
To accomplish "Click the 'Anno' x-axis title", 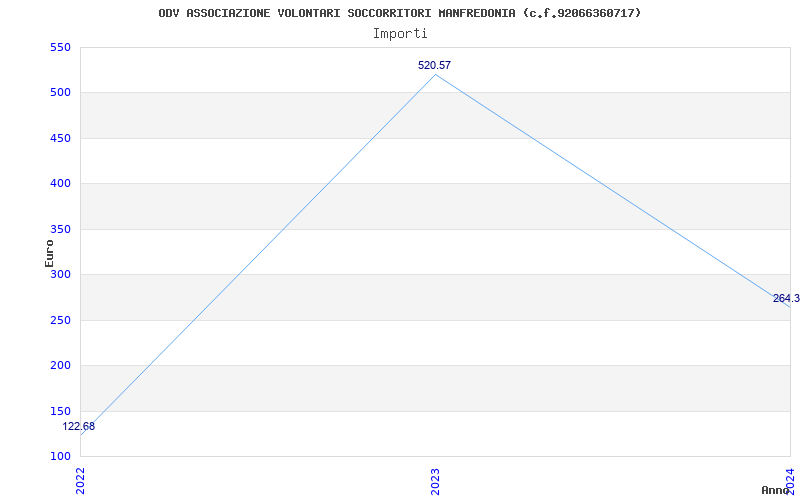I will pos(775,490).
